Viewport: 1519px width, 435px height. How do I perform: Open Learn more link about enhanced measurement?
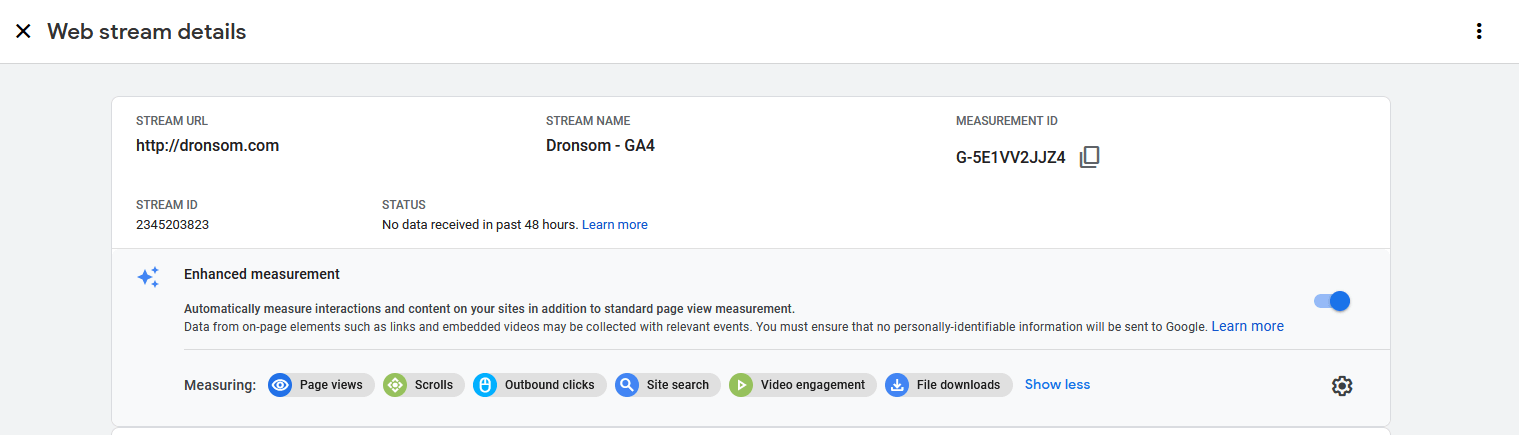(x=1248, y=326)
